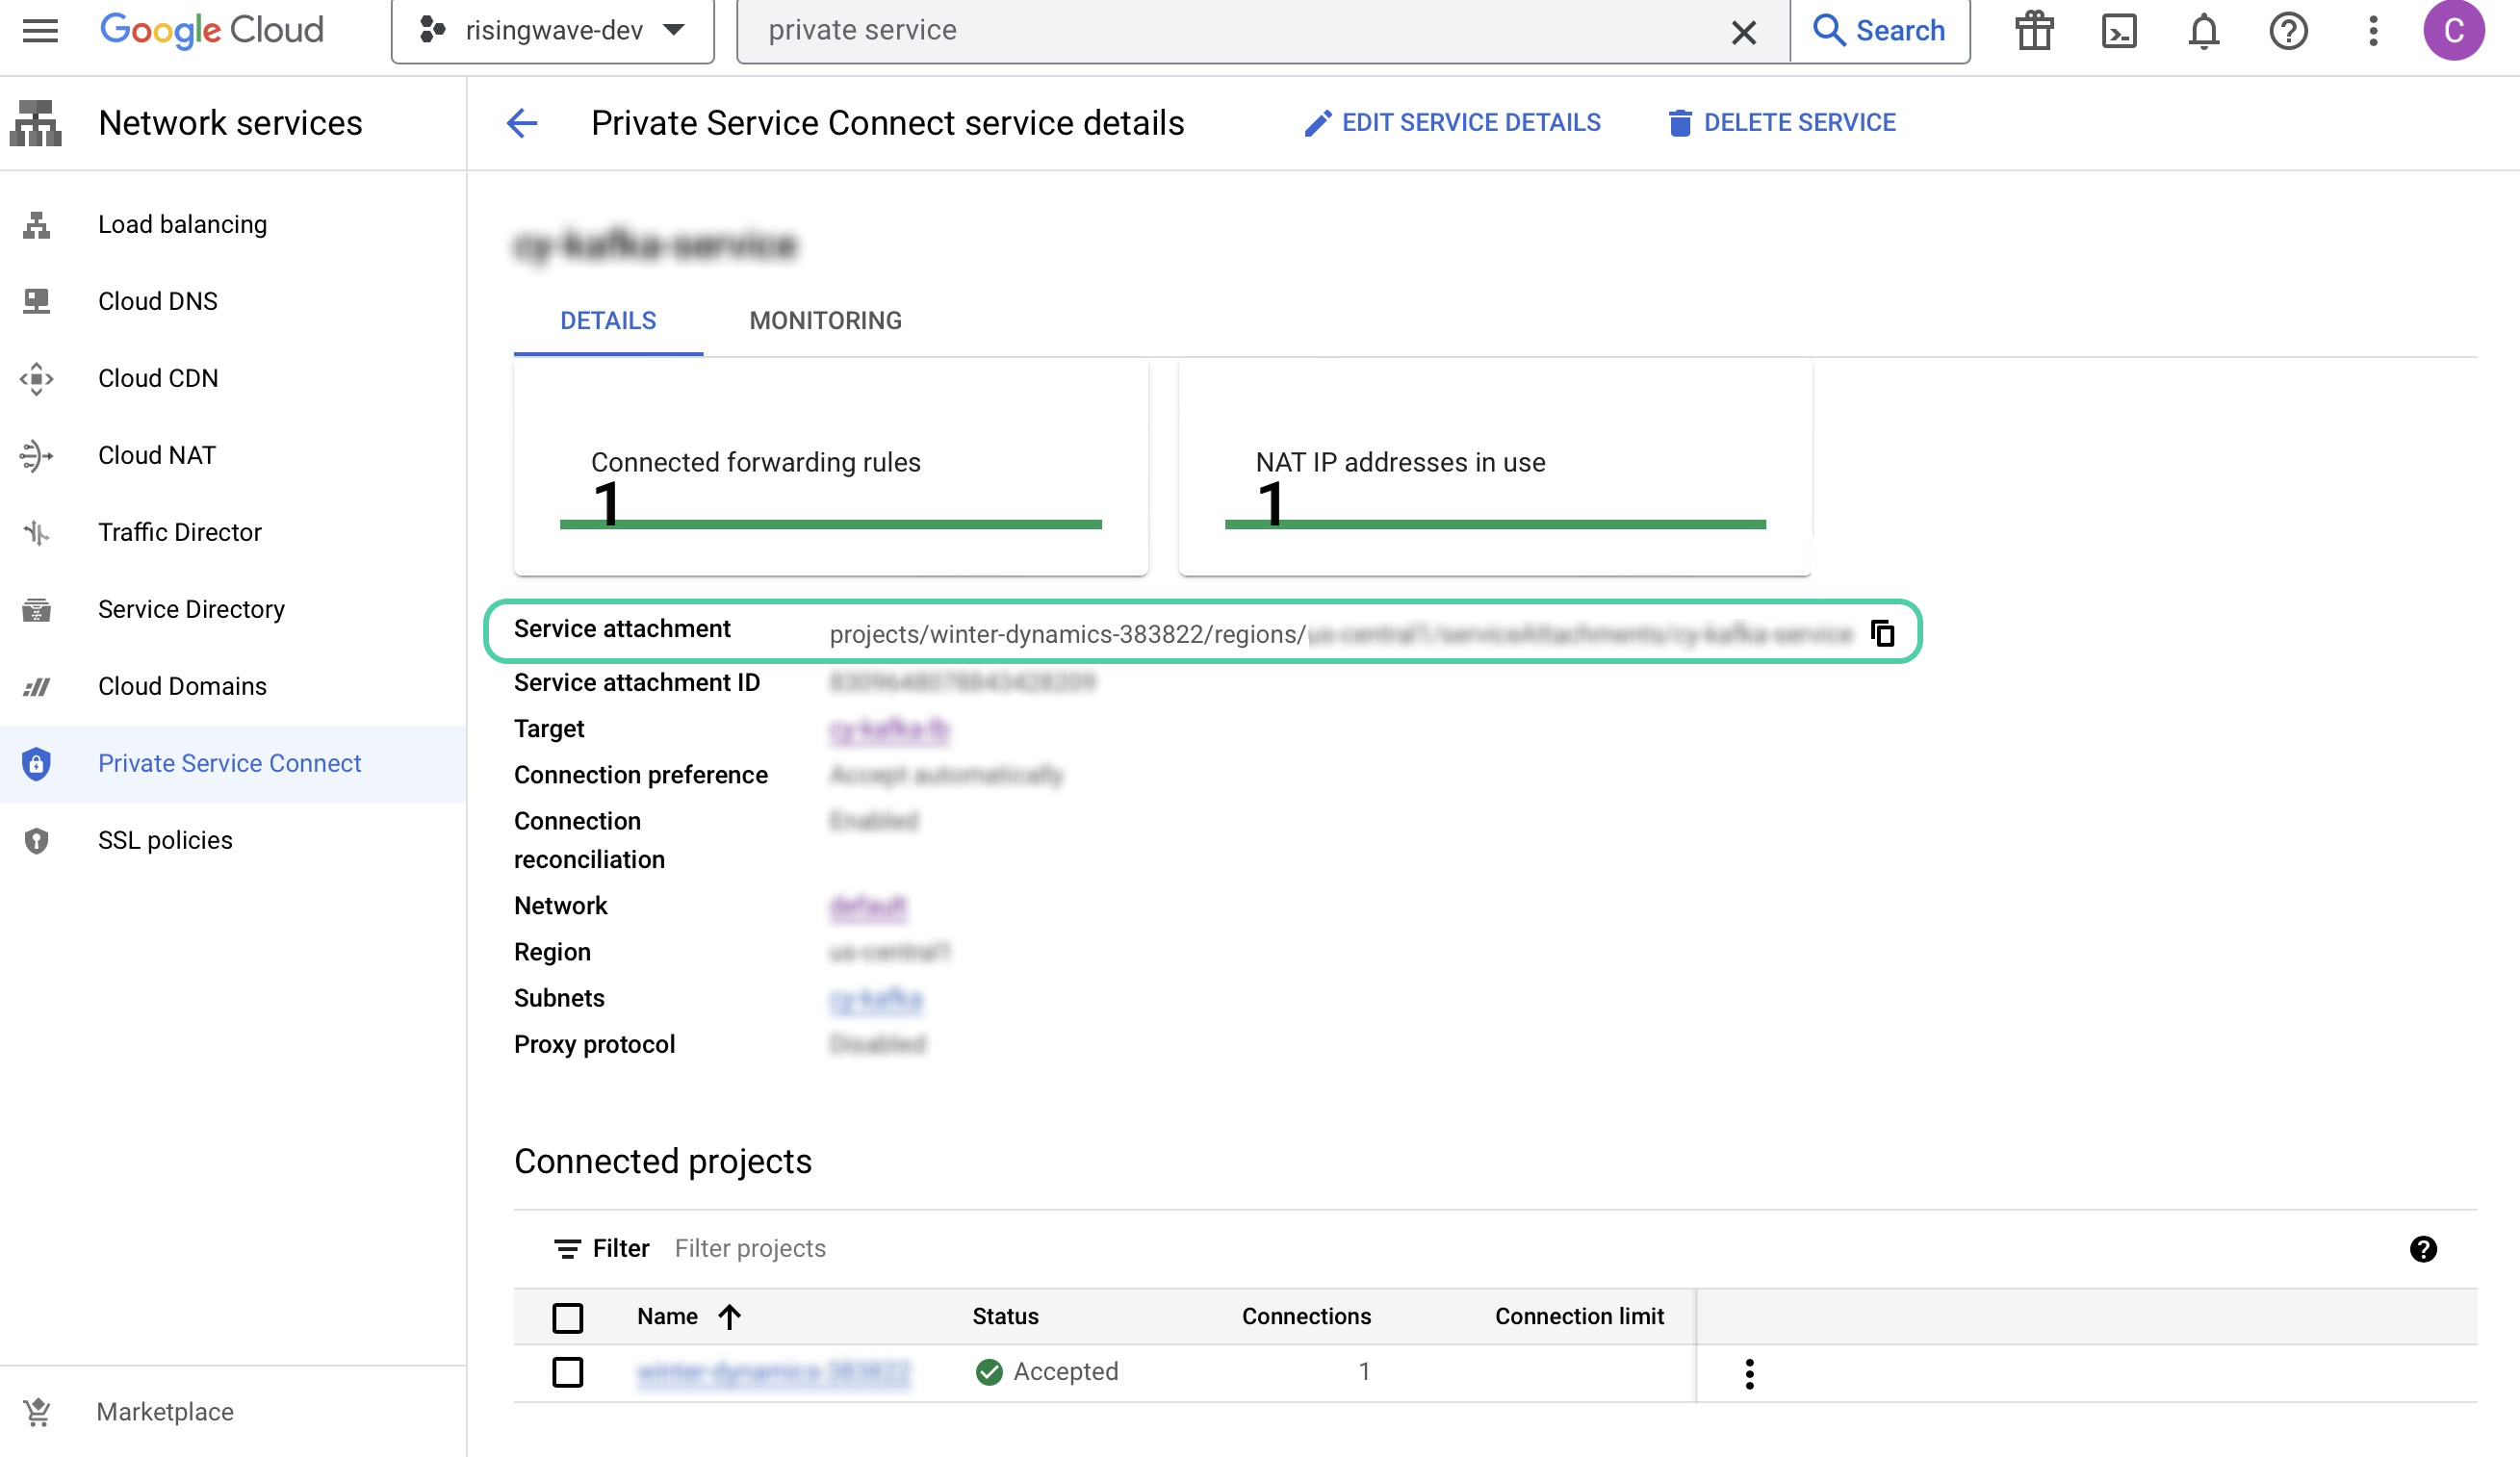
Task: Open the hamburger navigation menu
Action: tap(40, 30)
